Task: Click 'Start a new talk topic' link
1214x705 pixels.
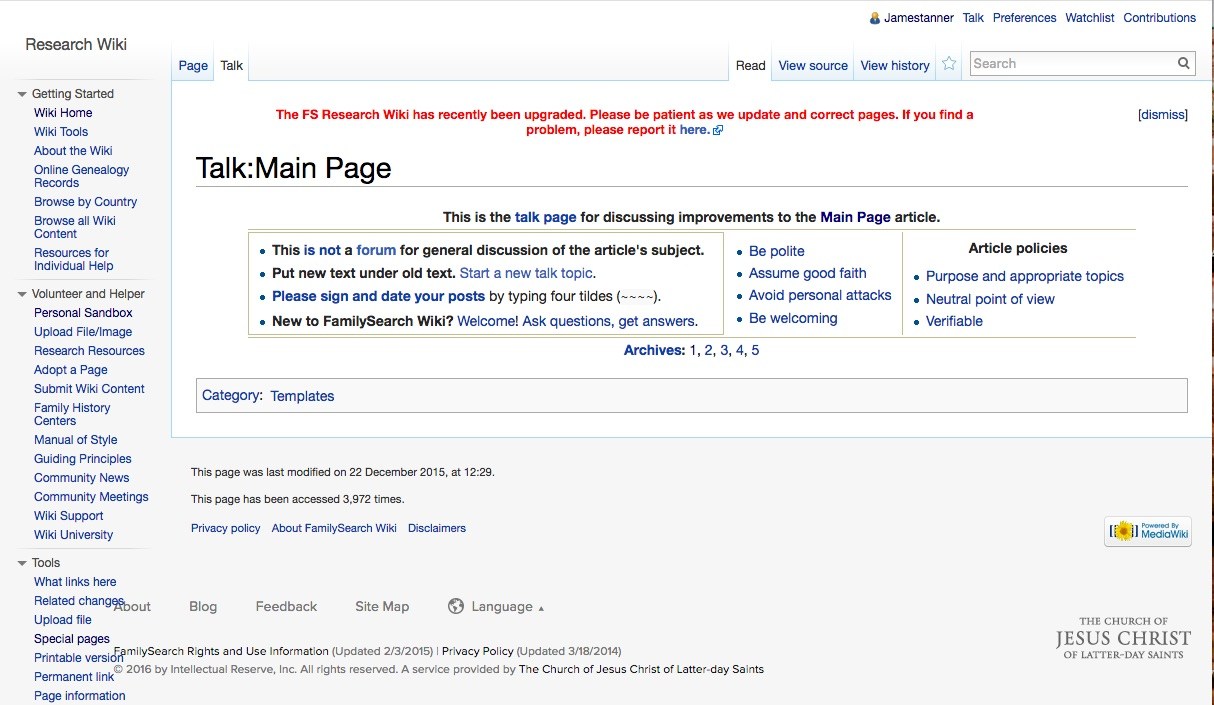Action: (x=527, y=273)
